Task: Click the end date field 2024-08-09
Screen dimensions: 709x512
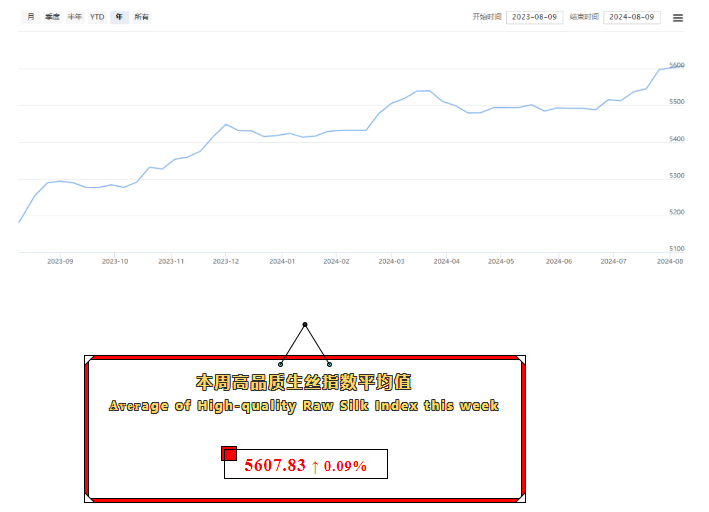Action: point(631,17)
